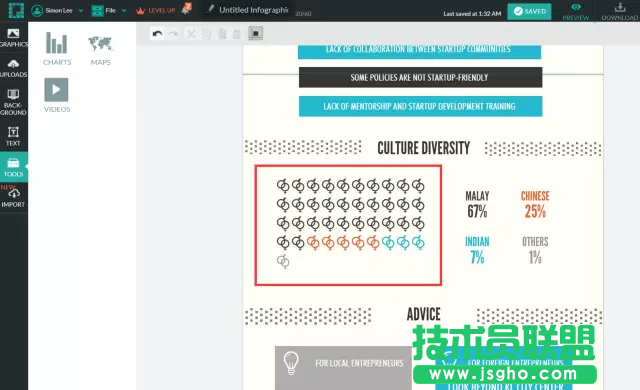The height and width of the screenshot is (390, 640).
Task: Open the Preview eye button
Action: [x=576, y=11]
